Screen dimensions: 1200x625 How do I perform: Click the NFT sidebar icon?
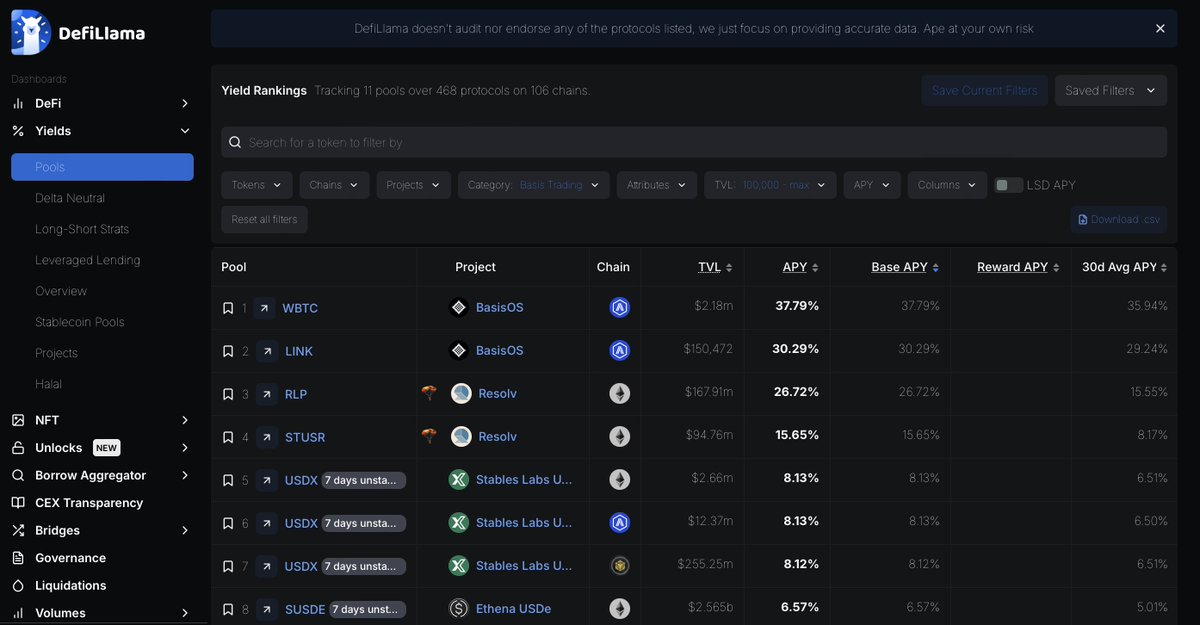(18, 420)
